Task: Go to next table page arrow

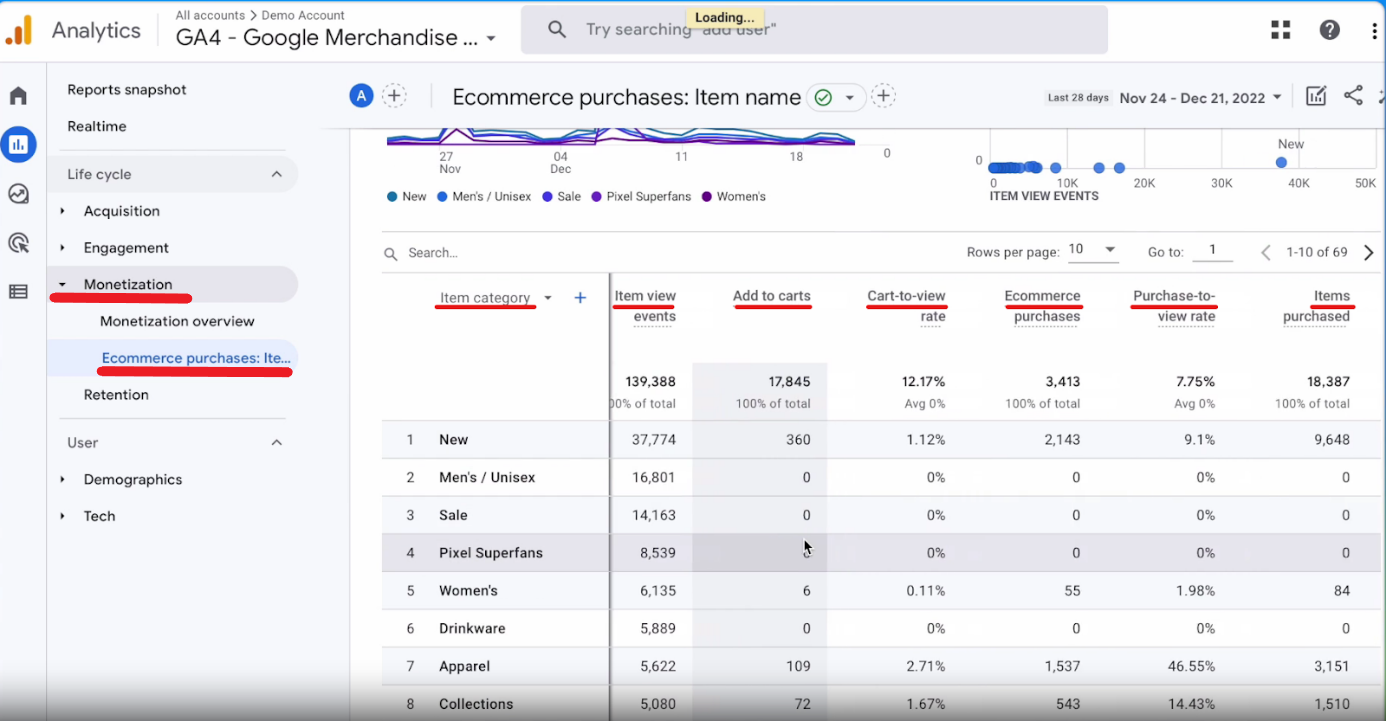Action: 1369,253
